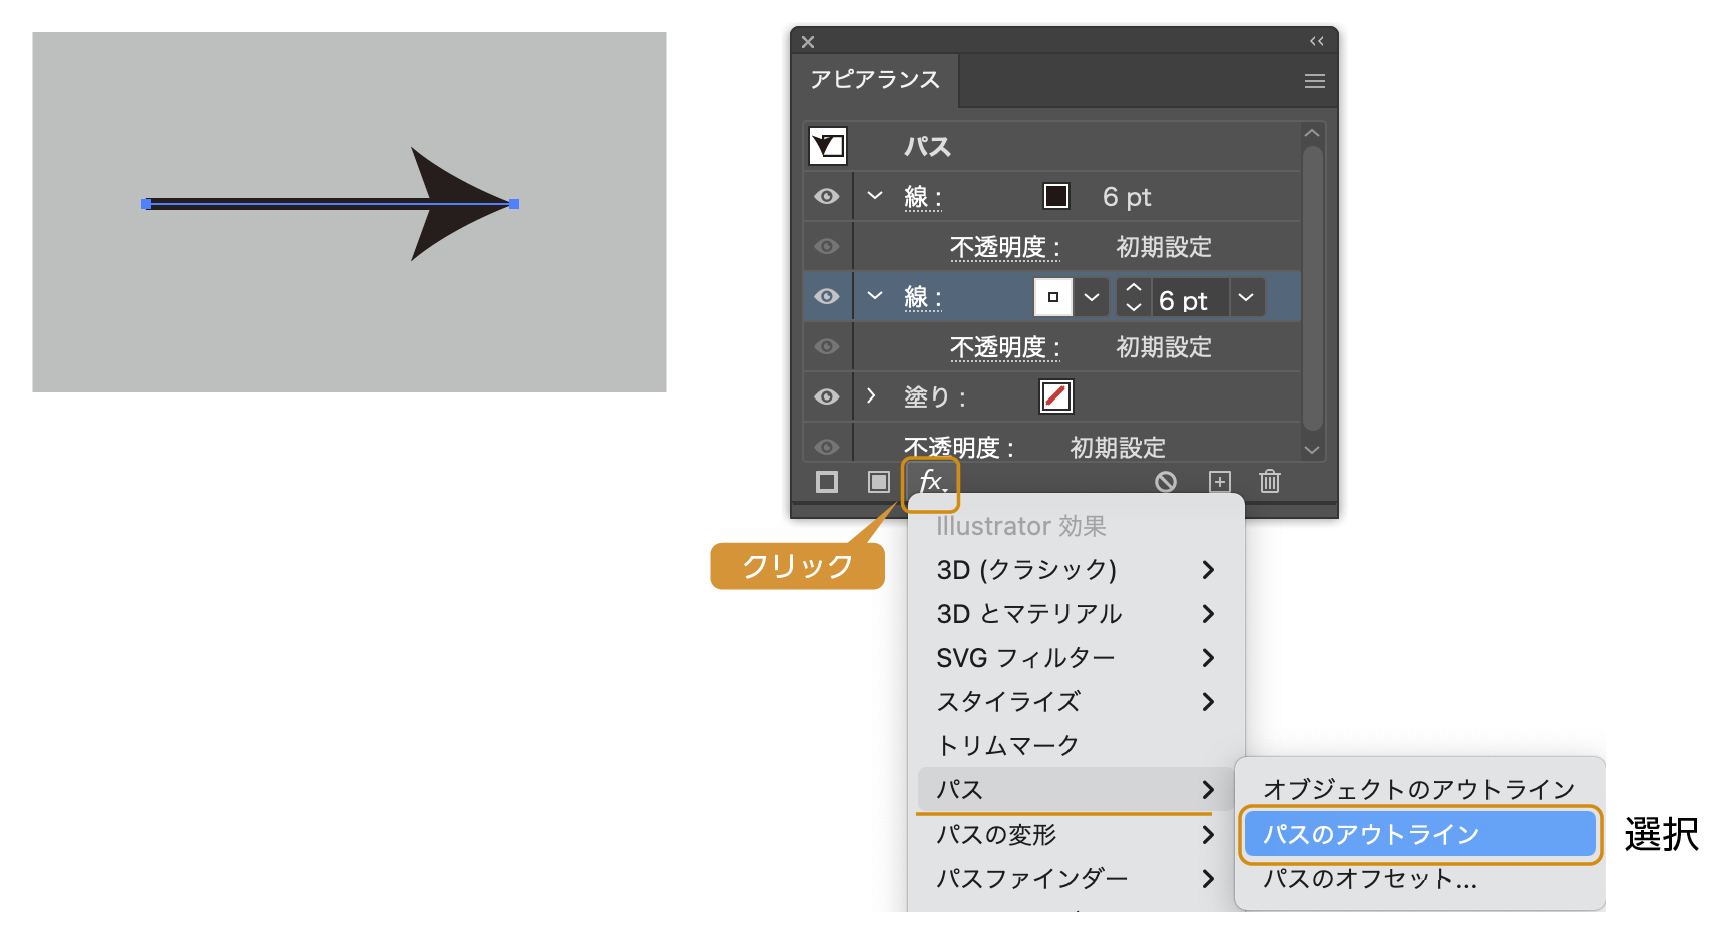This screenshot has width=1712, height=942.
Task: Click the add new fill icon
Action: point(878,482)
